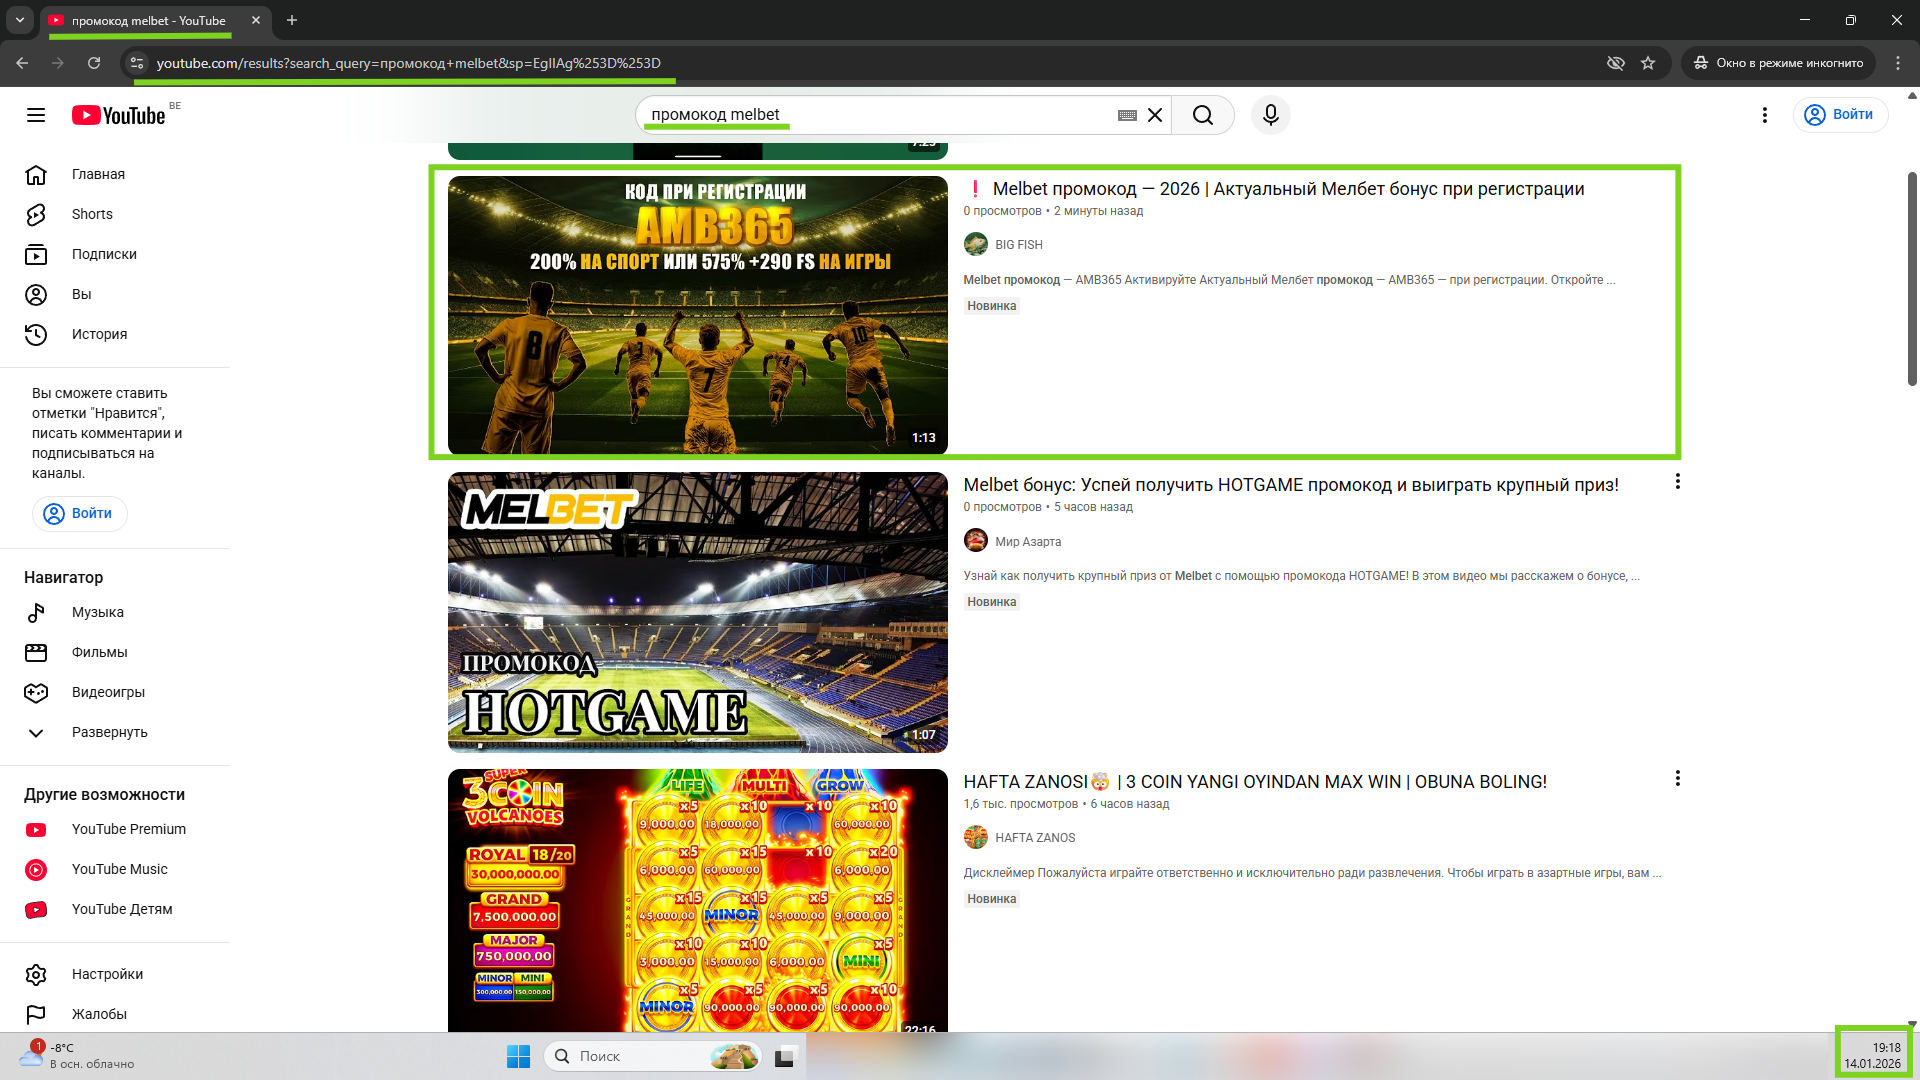1920x1080 pixels.
Task: Open YouTube settings three-dot menu
Action: [1765, 115]
